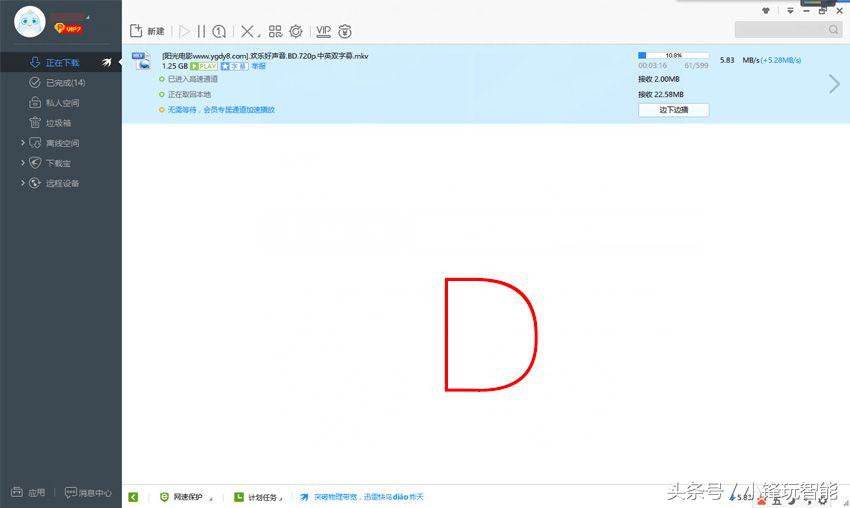This screenshot has height=508, width=850.
Task: Delete the task with the X icon
Action: [x=247, y=31]
